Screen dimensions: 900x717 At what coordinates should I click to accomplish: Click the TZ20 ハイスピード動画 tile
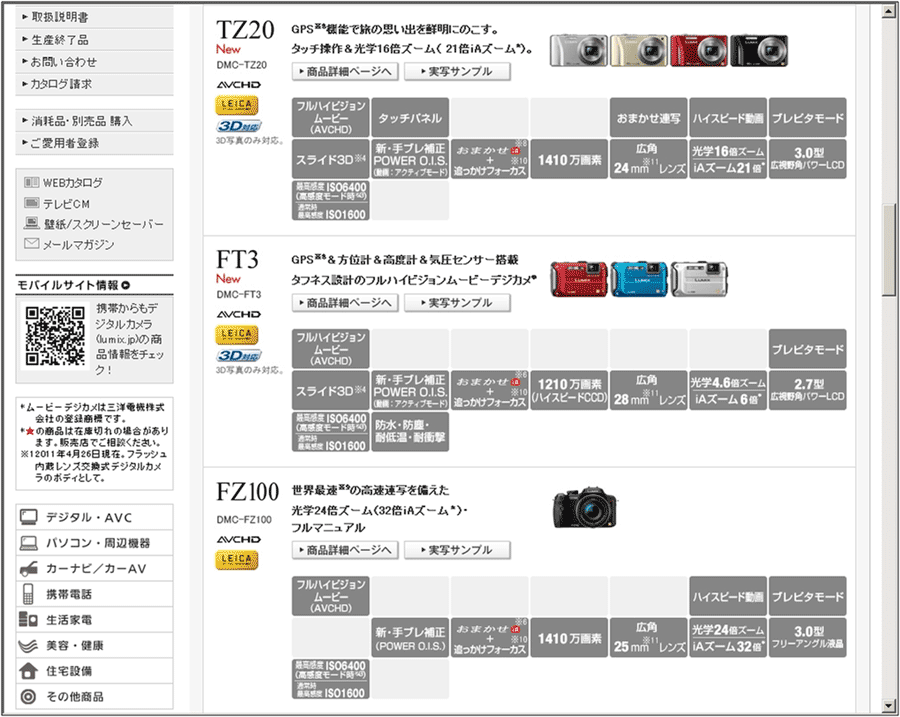pyautogui.click(x=728, y=118)
